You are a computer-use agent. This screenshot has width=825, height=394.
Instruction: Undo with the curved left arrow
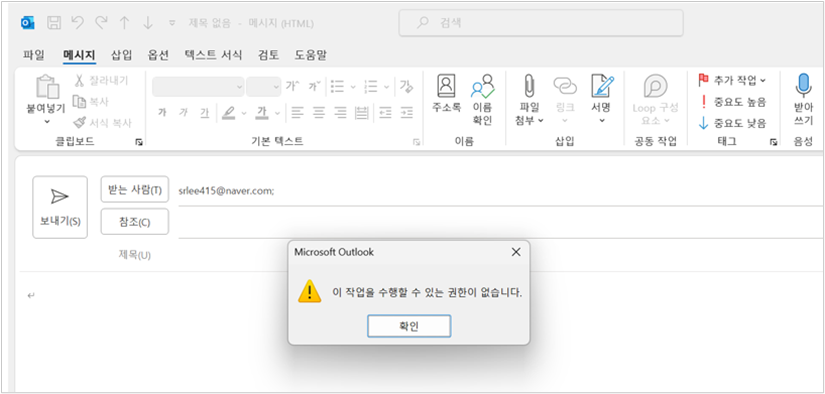point(77,23)
